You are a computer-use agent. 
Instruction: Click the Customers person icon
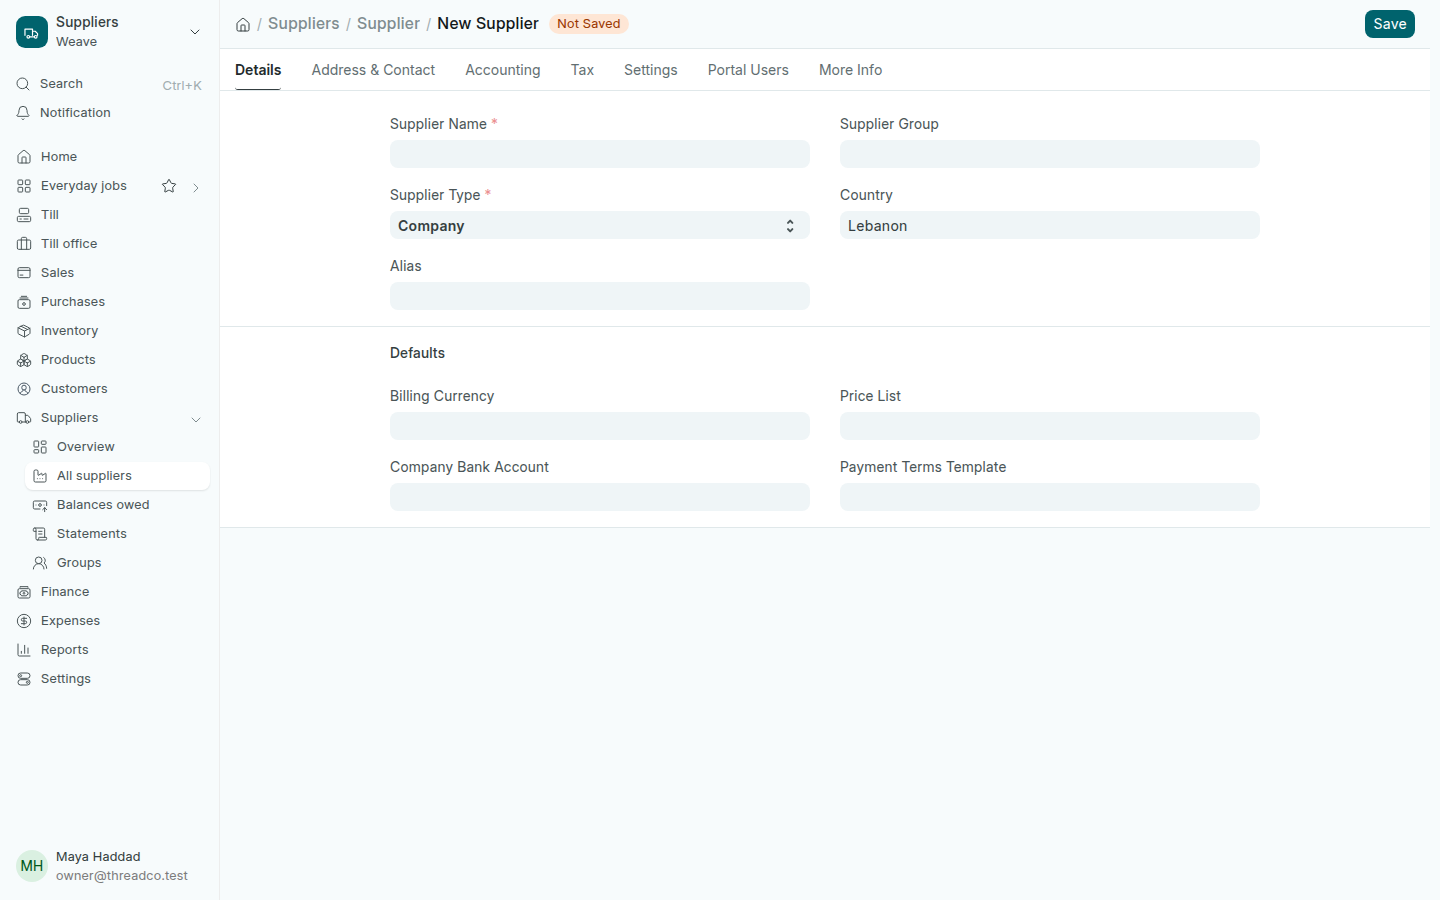pos(24,389)
